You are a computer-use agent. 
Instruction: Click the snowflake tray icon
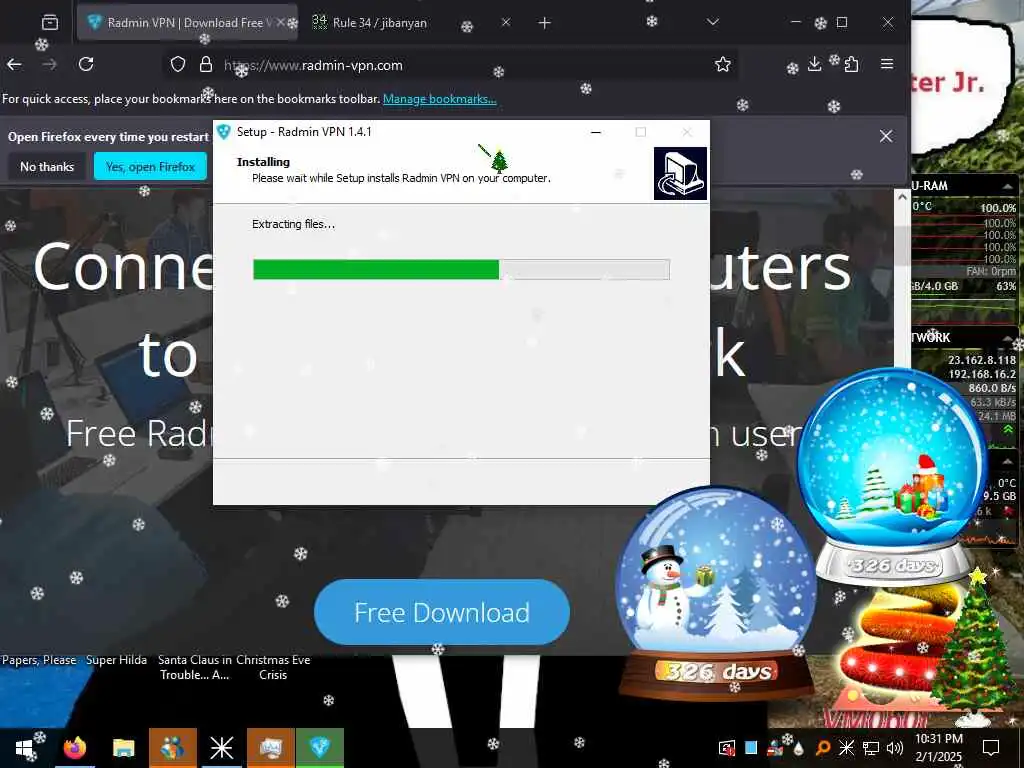[x=846, y=748]
